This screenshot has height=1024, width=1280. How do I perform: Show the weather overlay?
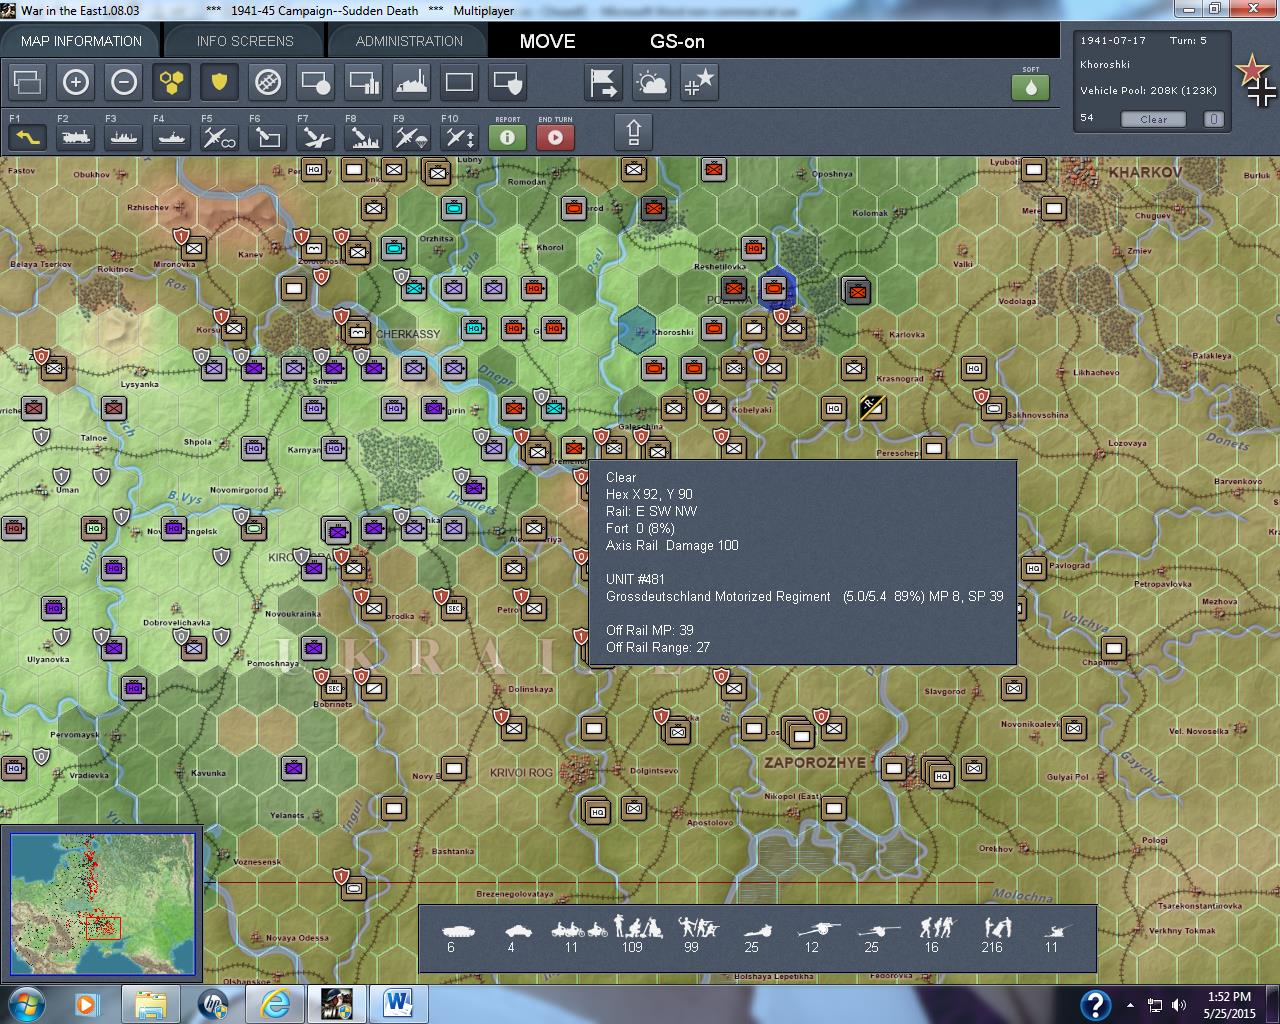point(652,82)
